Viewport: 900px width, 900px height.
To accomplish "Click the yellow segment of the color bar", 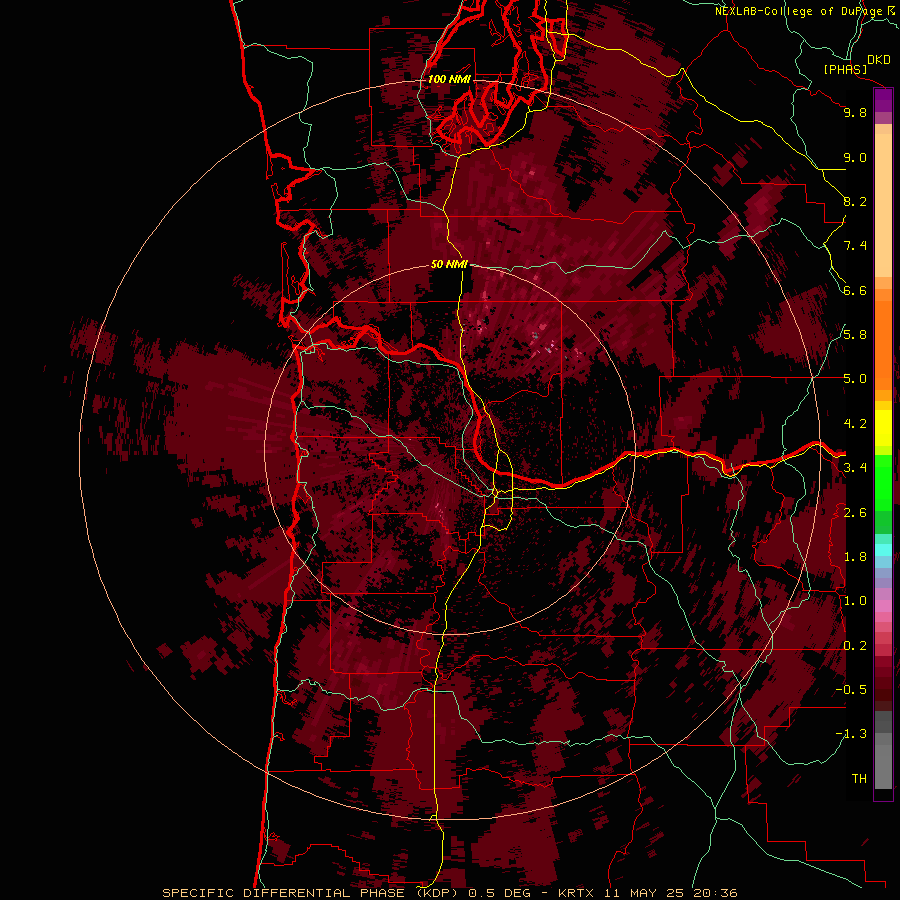I will 883,428.
